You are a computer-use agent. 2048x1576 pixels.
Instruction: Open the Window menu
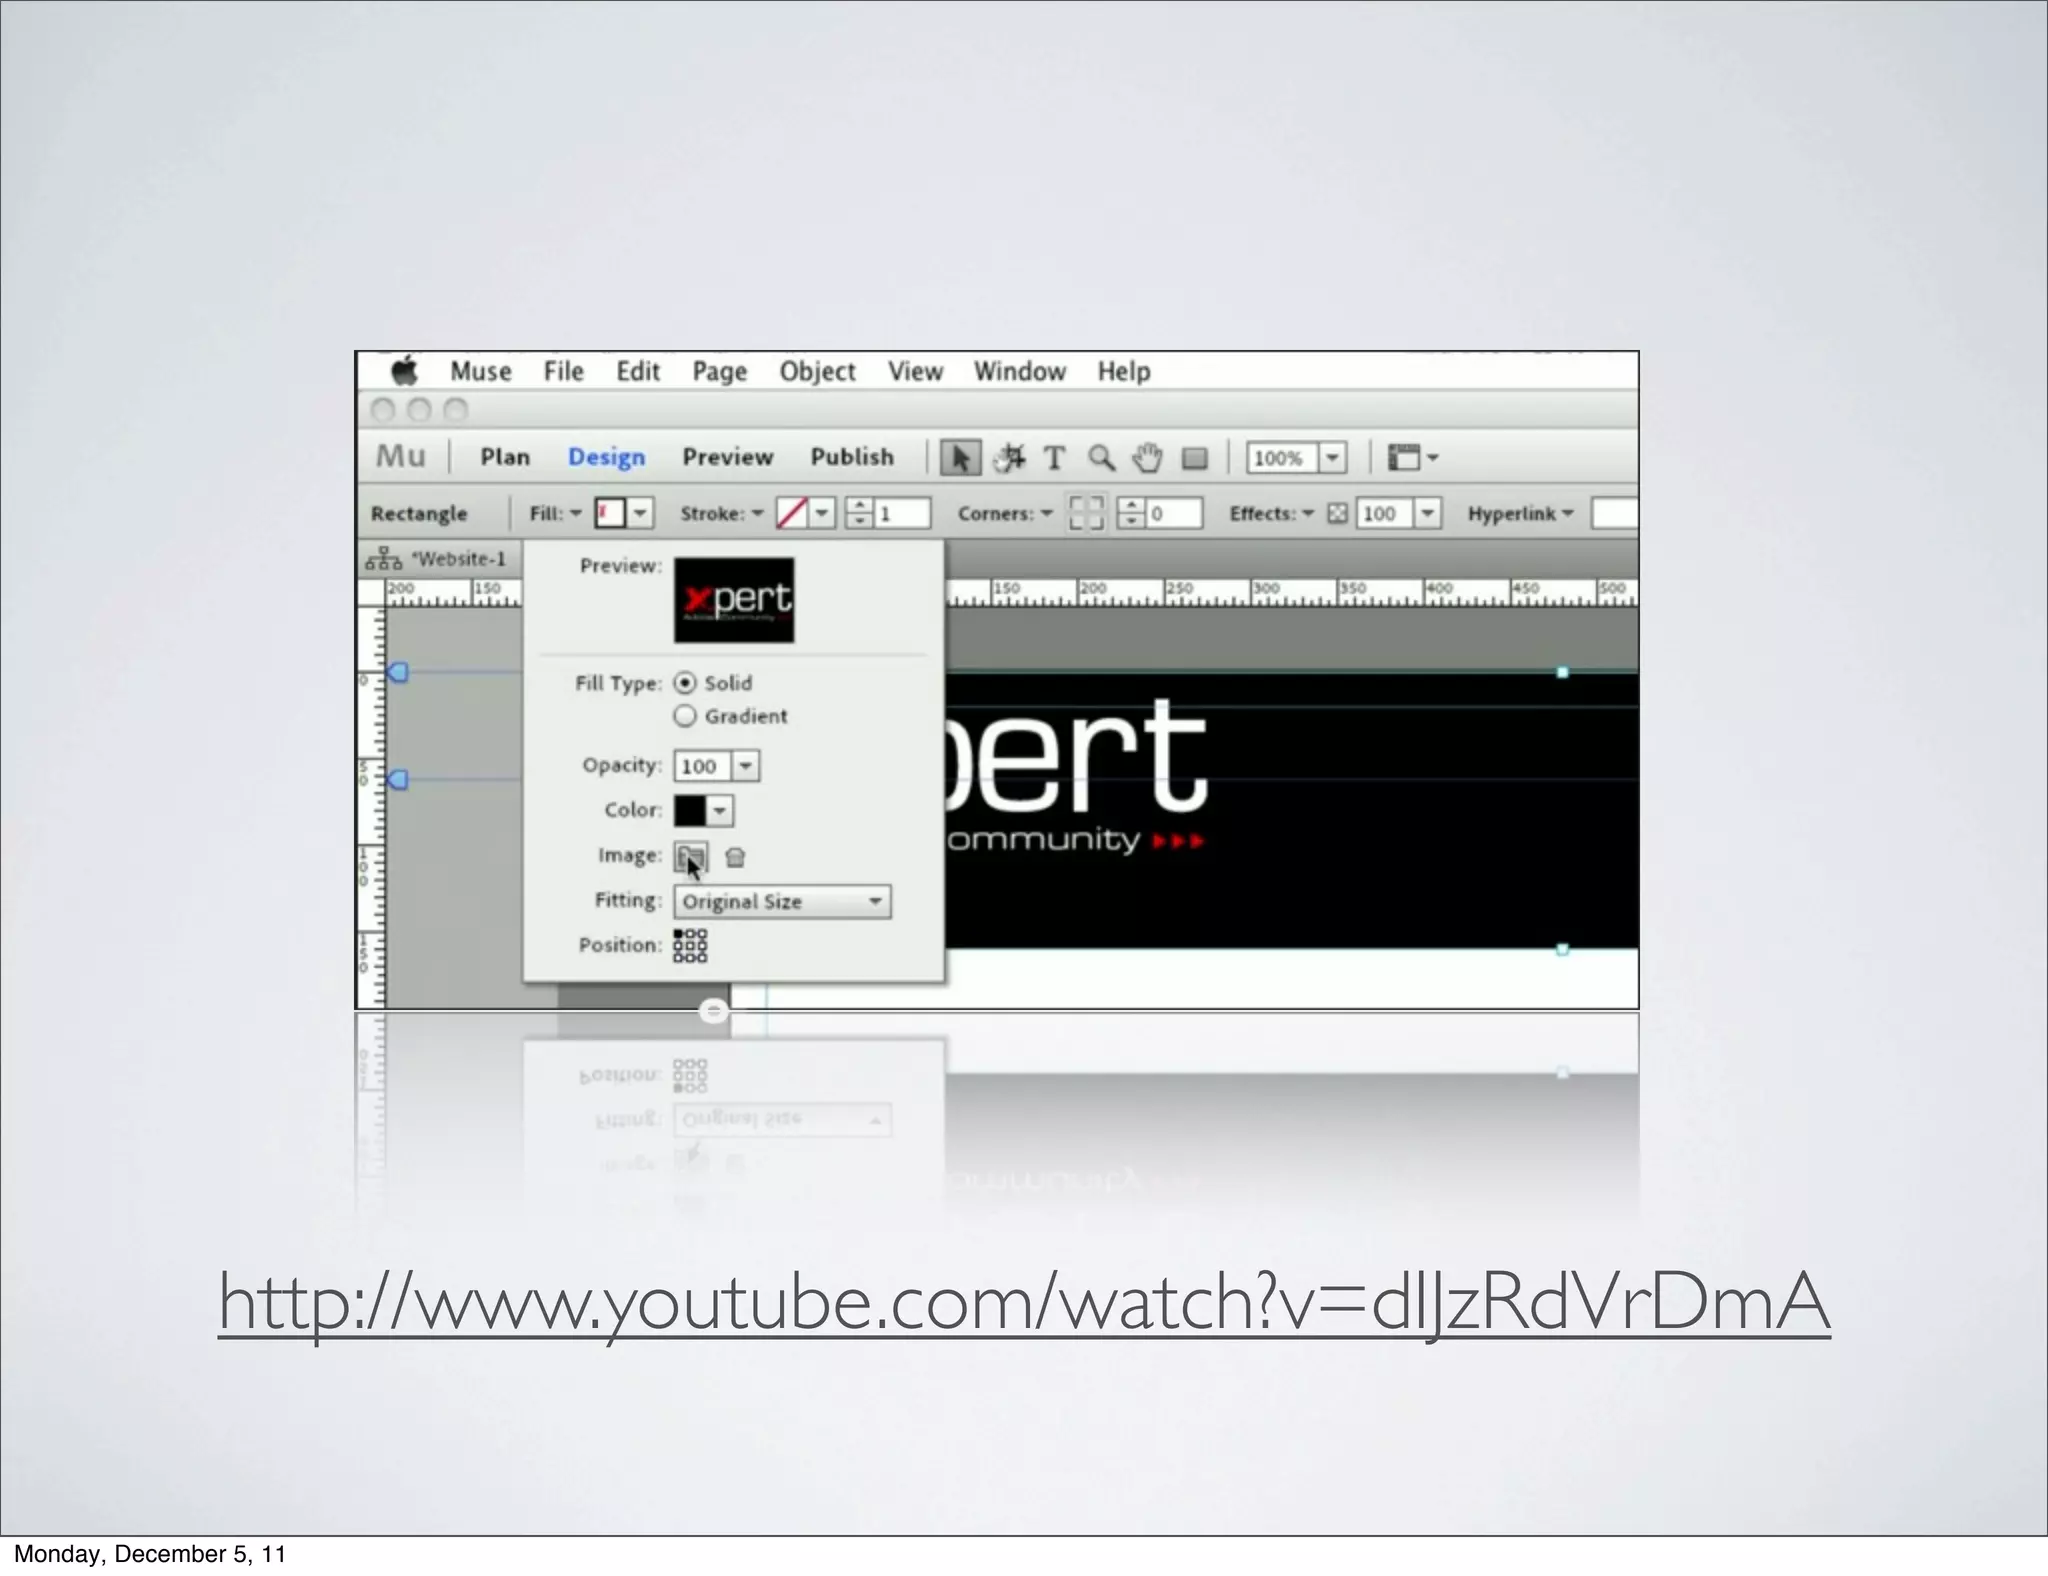pos(1020,371)
